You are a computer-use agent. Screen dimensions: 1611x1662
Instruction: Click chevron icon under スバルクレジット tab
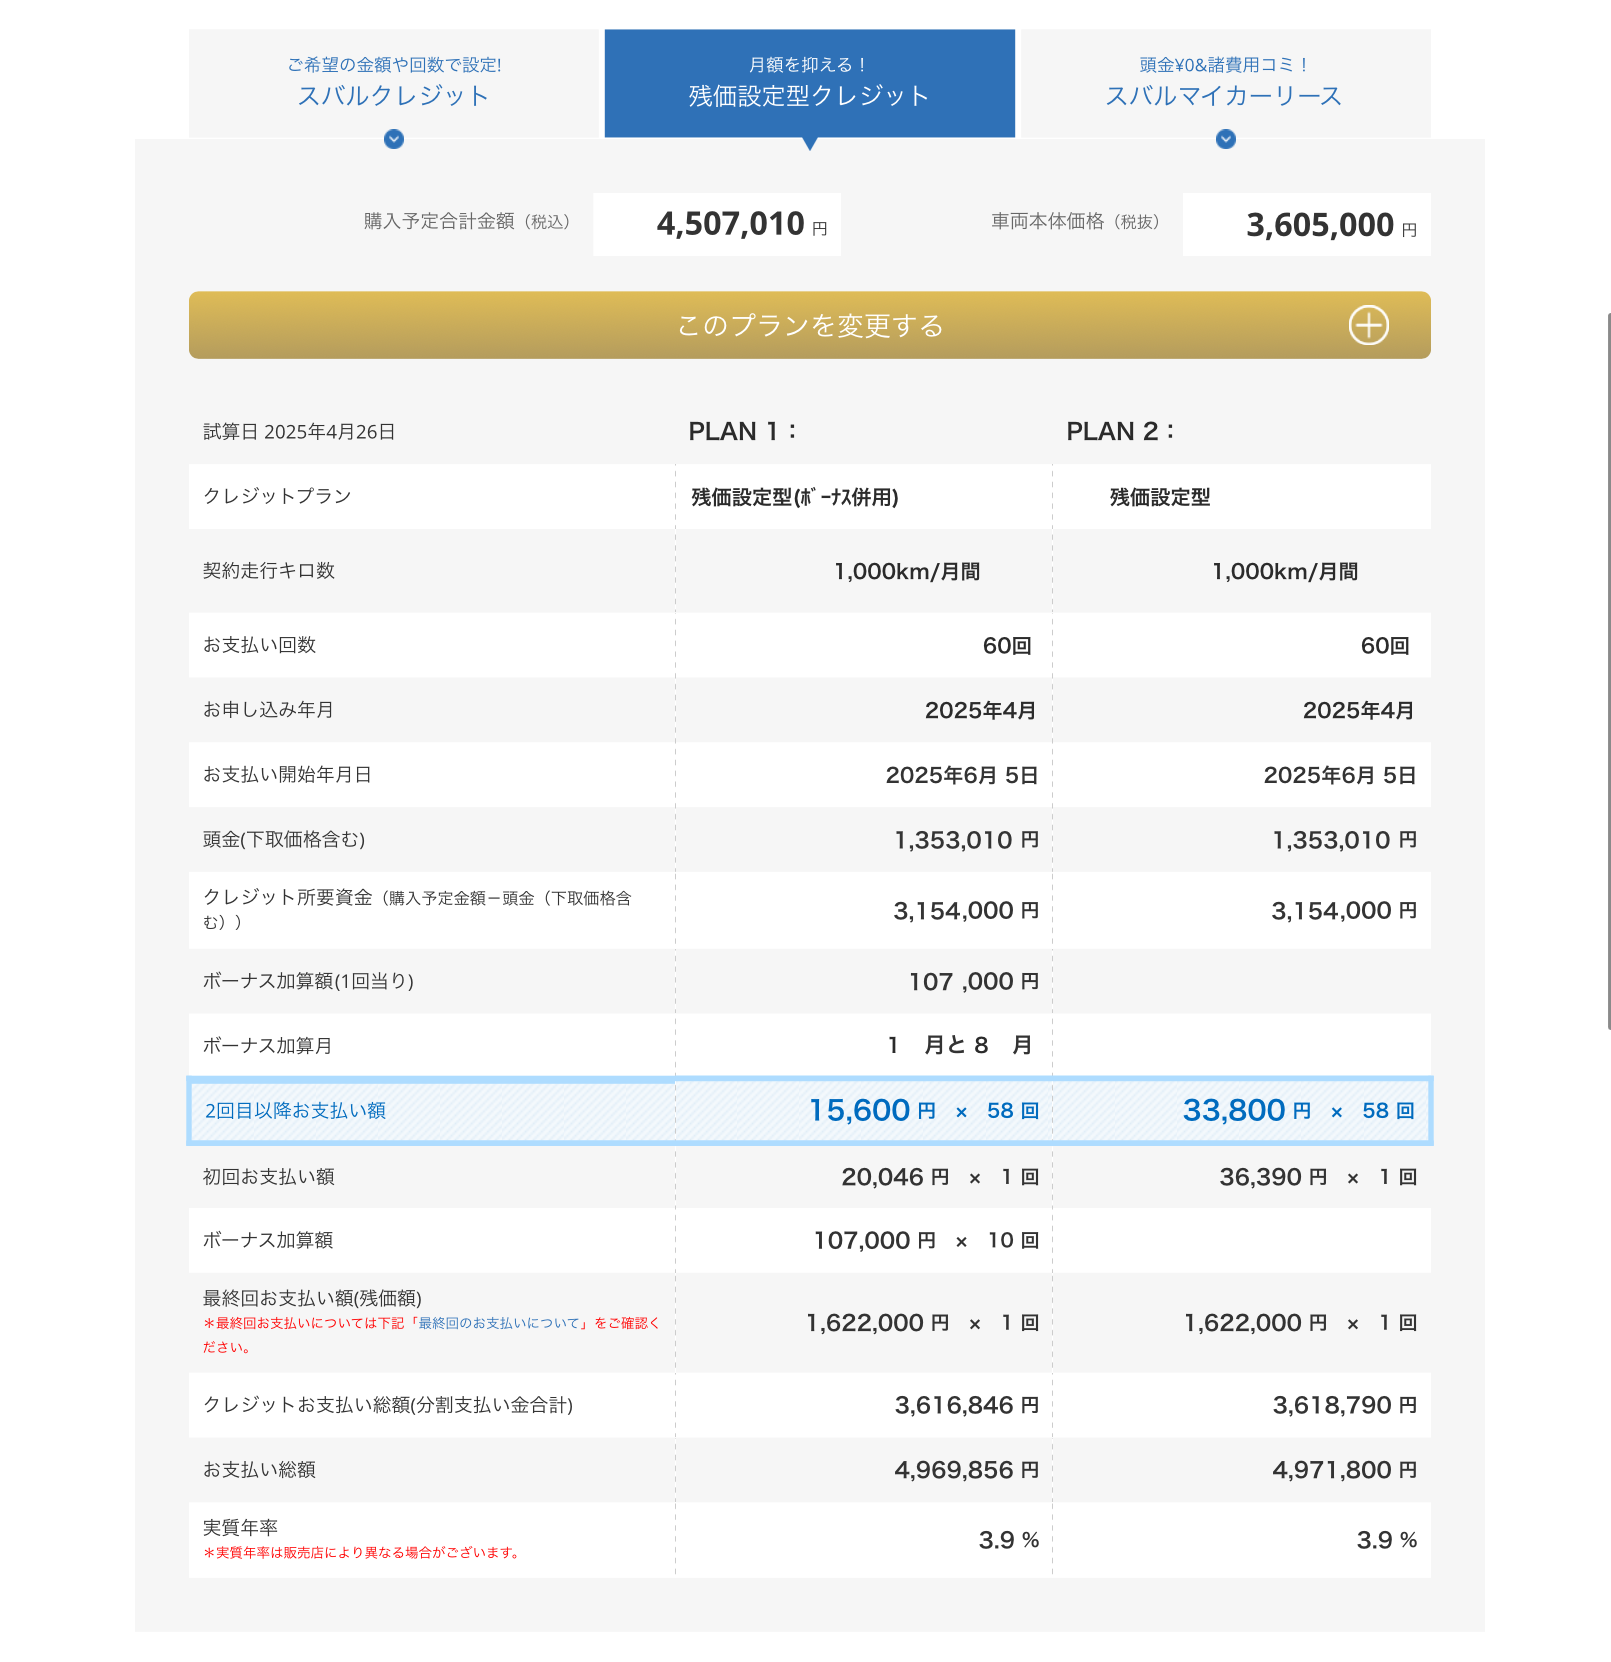(394, 139)
